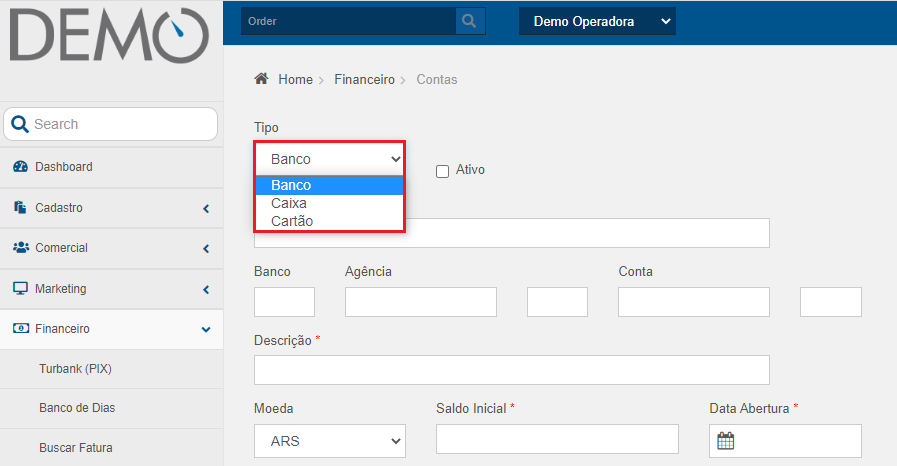The image size is (897, 466).
Task: Go to Home breadcrumb link
Action: click(x=295, y=79)
